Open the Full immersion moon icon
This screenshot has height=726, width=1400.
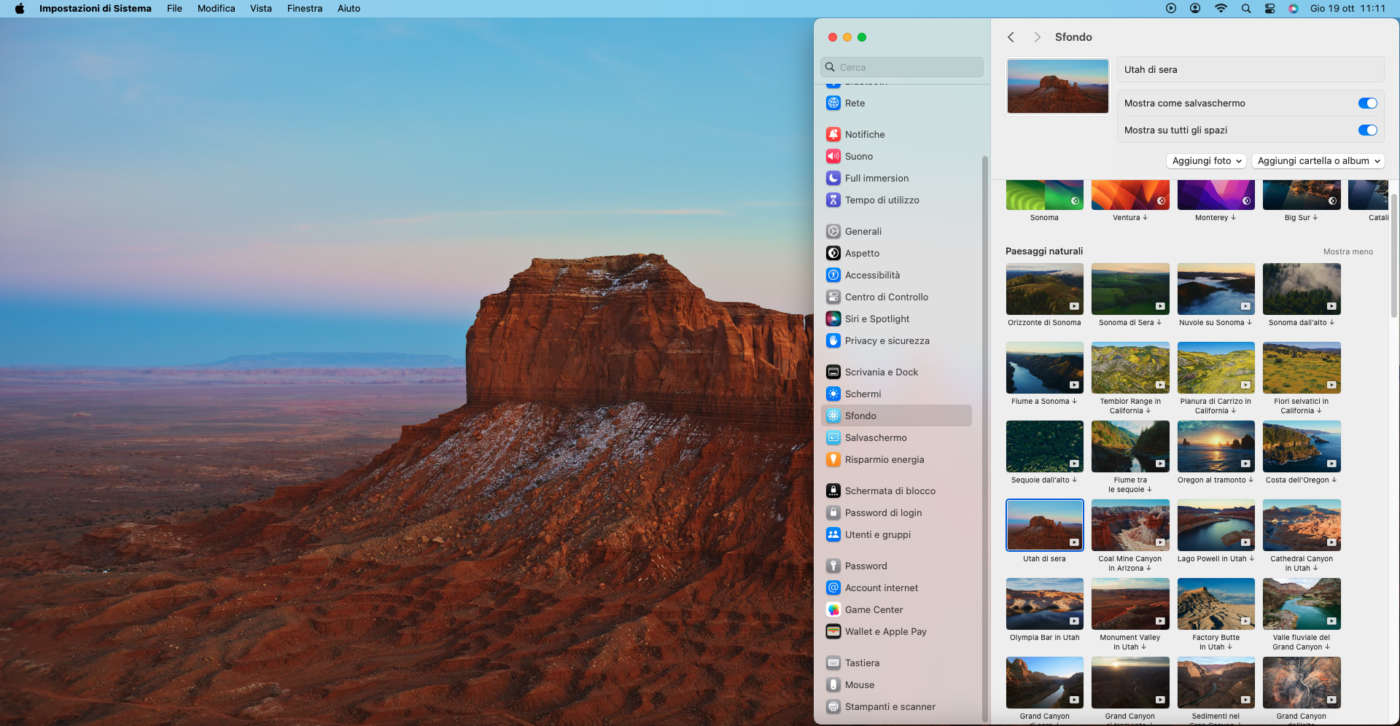(833, 178)
